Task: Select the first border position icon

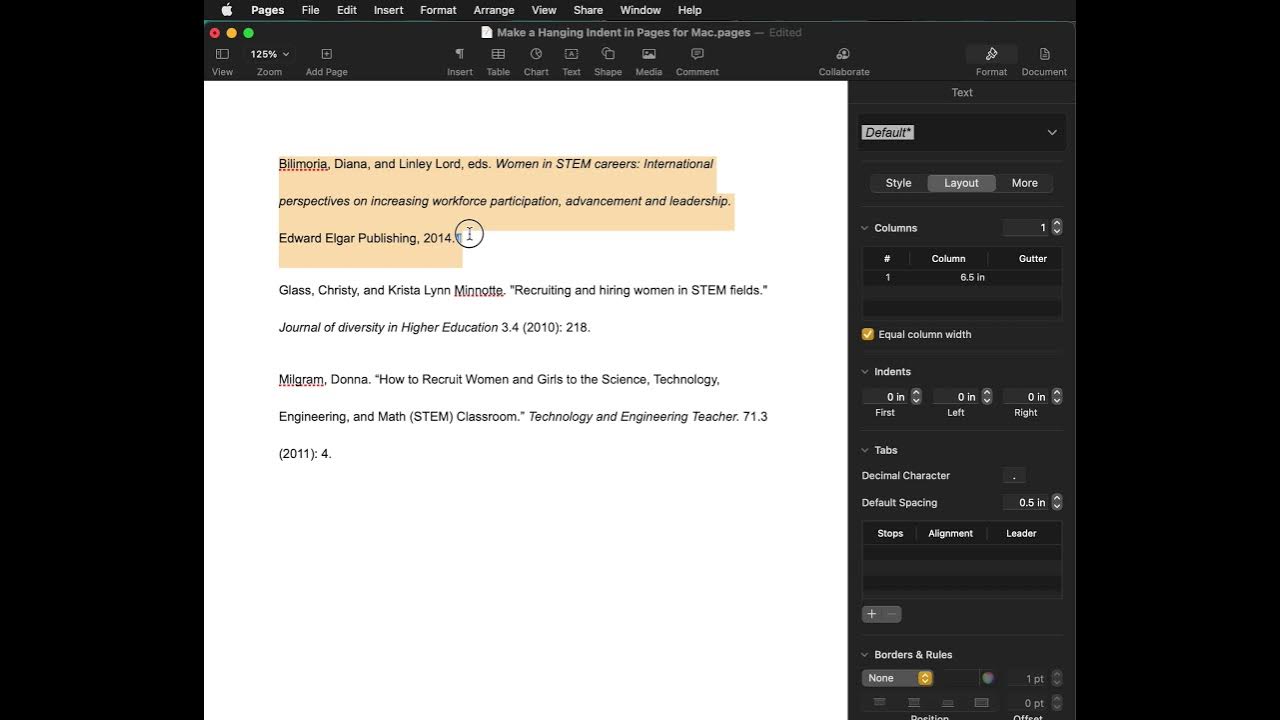Action: [880, 703]
